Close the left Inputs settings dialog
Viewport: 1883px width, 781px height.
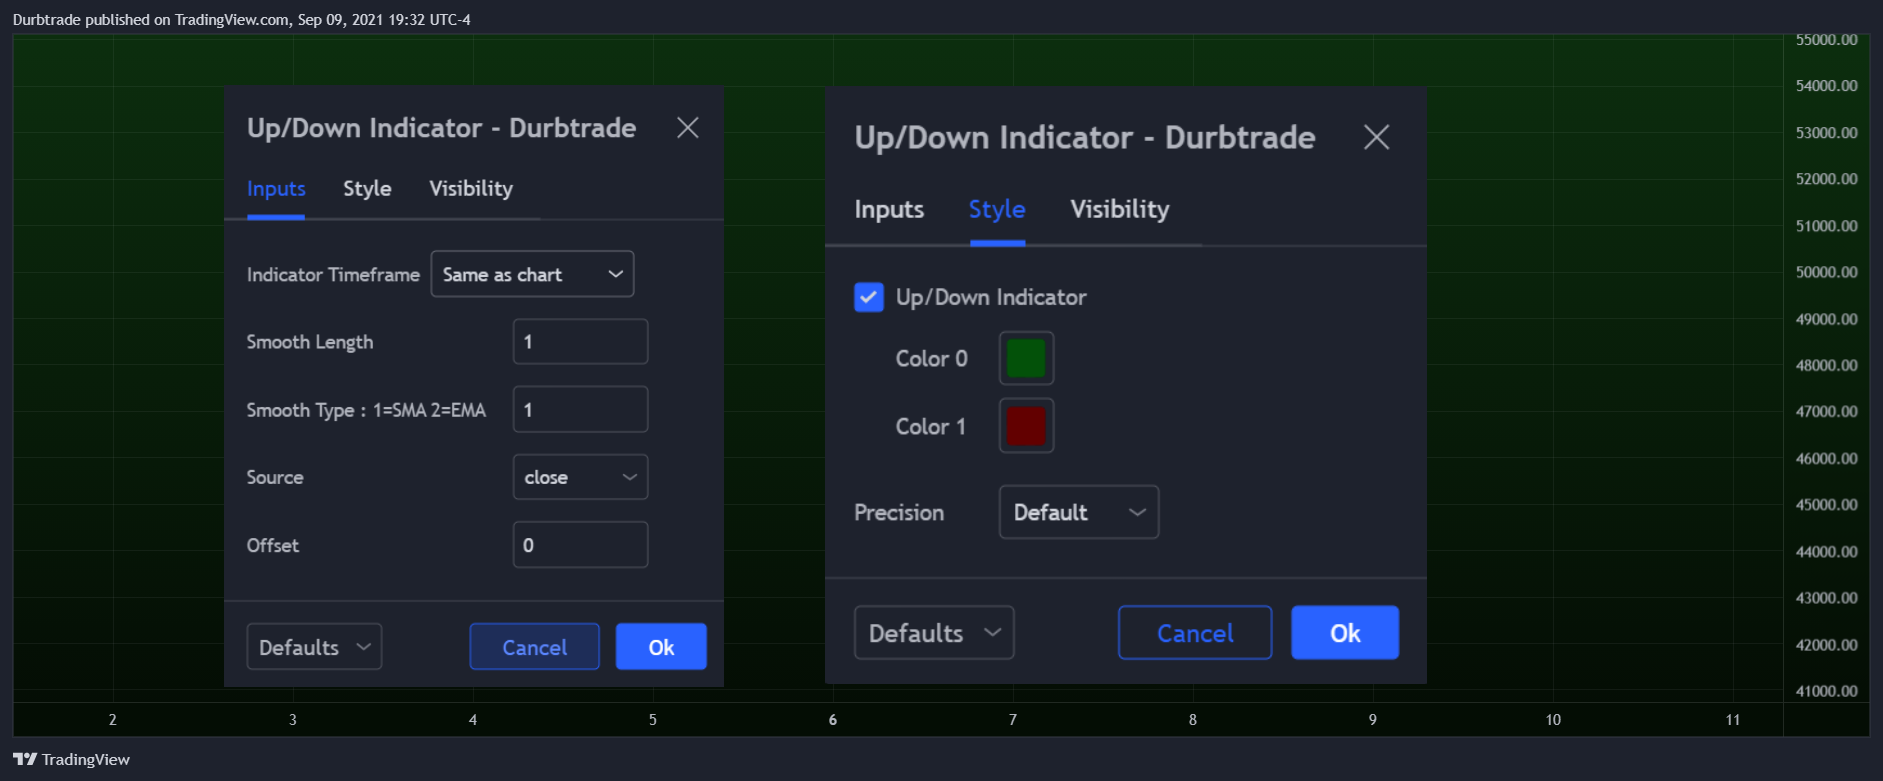[687, 128]
